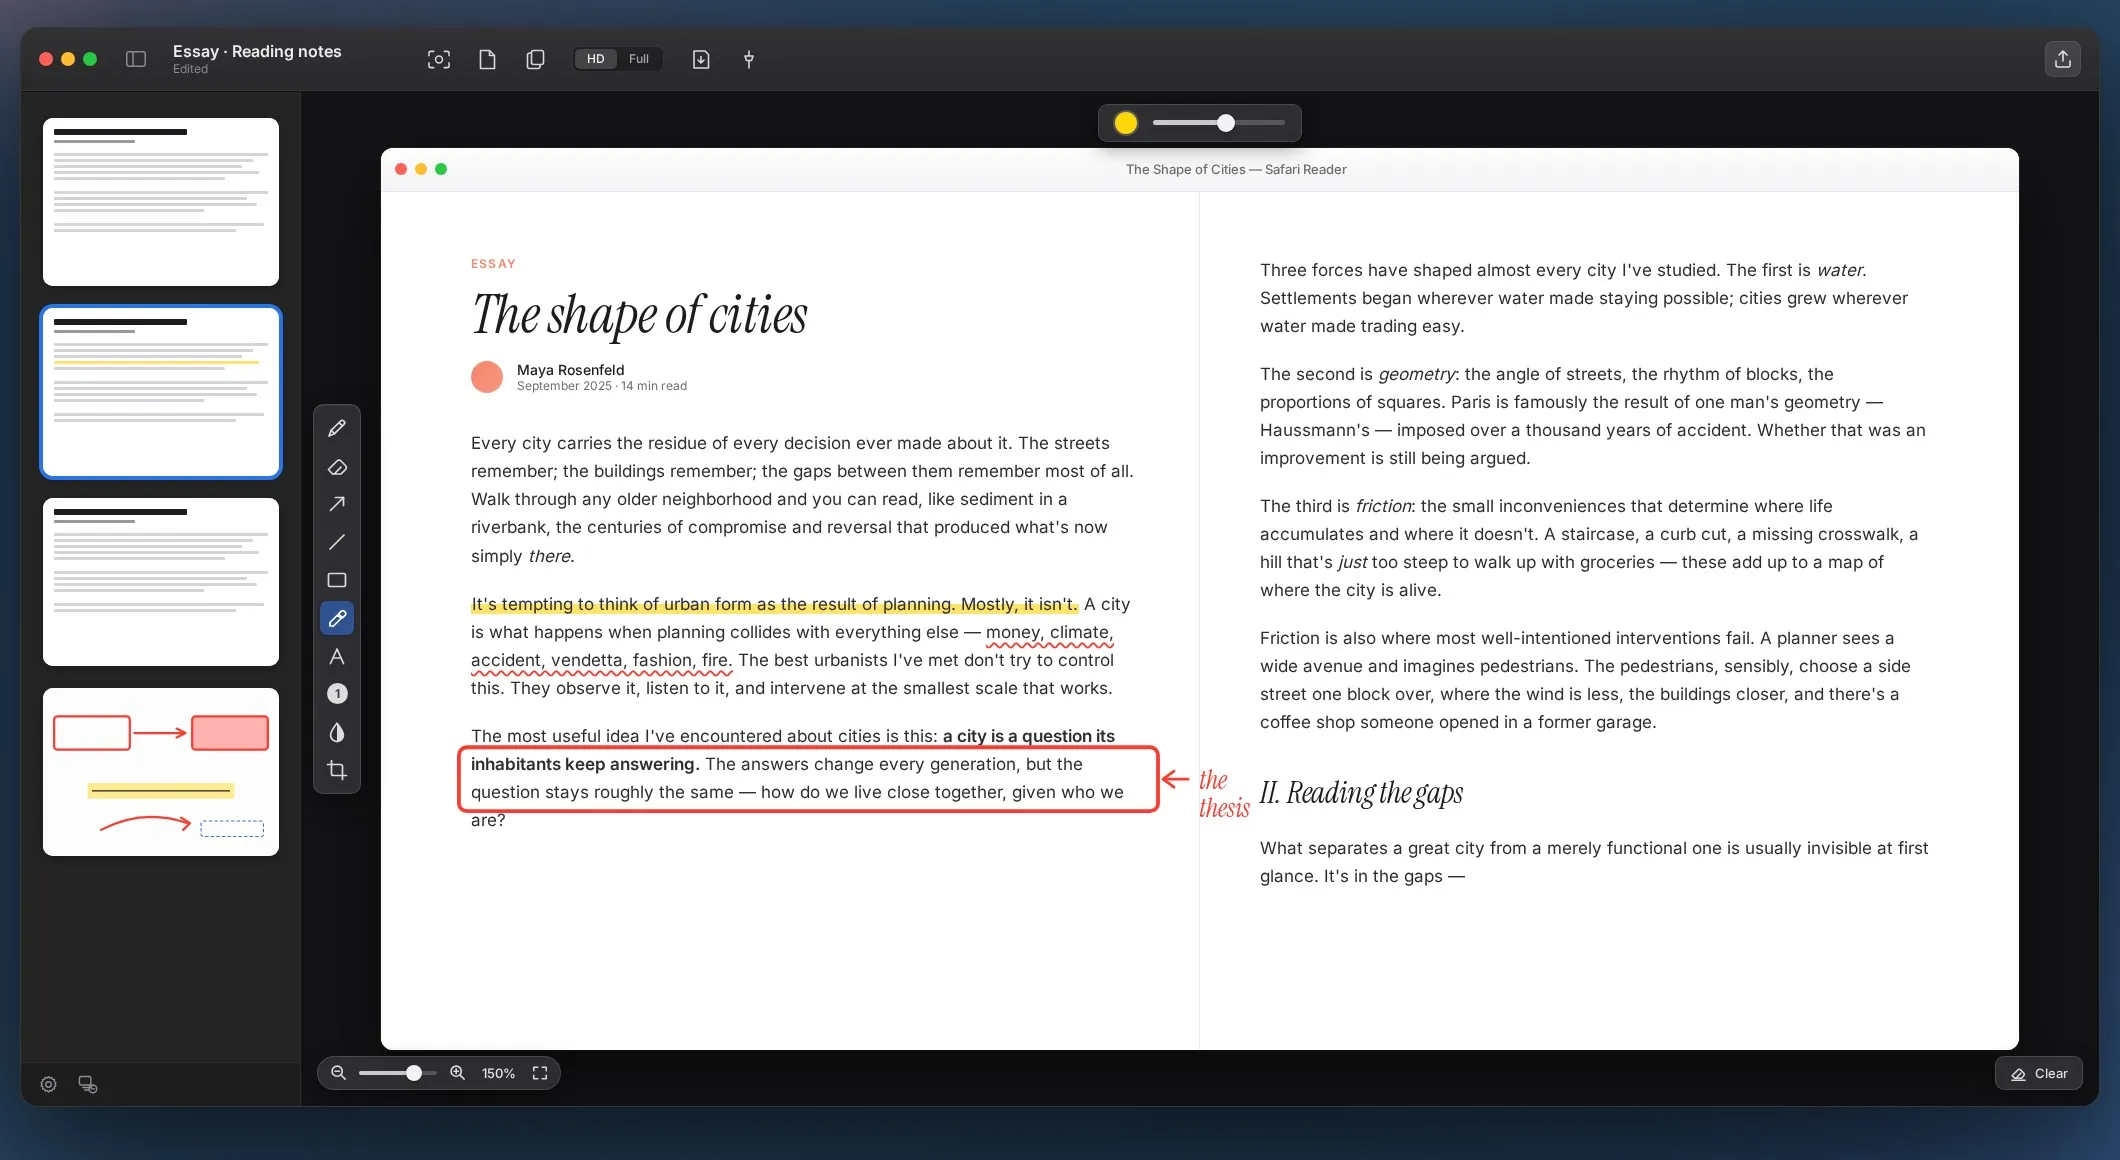Select the Line tool
2120x1160 pixels.
coord(337,542)
